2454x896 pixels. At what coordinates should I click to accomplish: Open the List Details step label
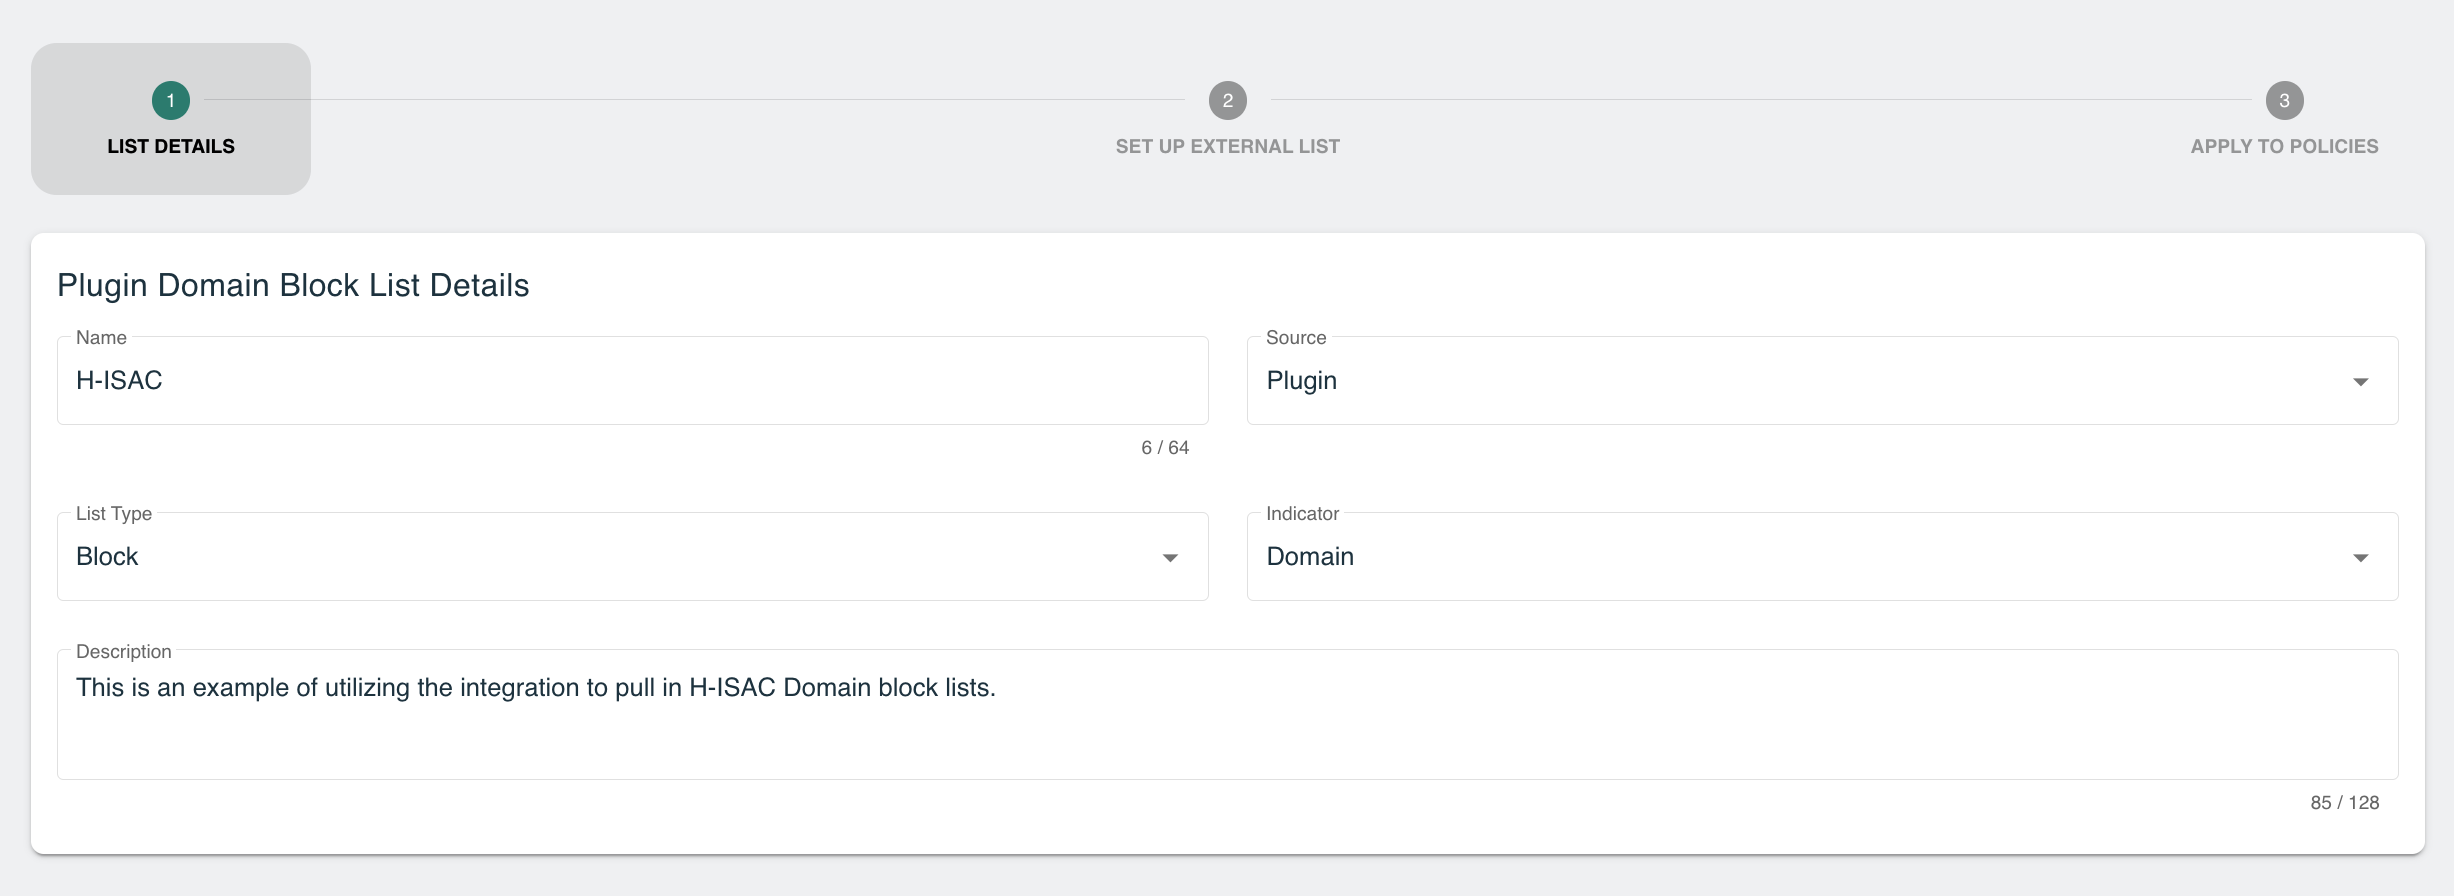point(171,146)
